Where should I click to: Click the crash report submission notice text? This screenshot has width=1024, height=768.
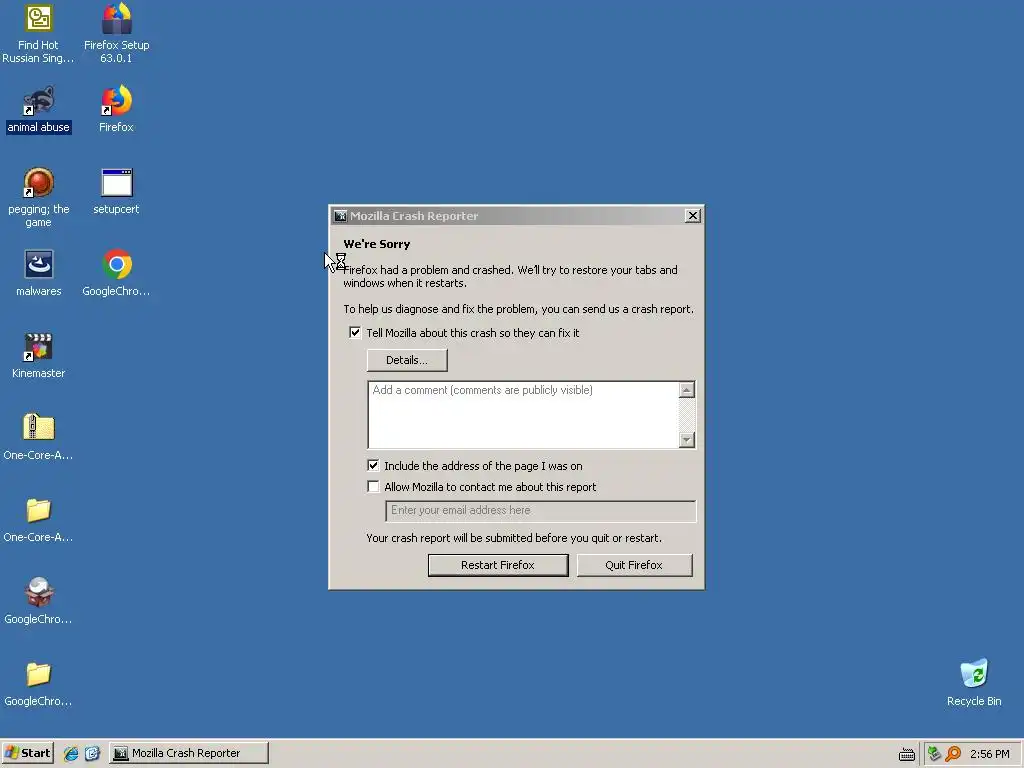(514, 538)
